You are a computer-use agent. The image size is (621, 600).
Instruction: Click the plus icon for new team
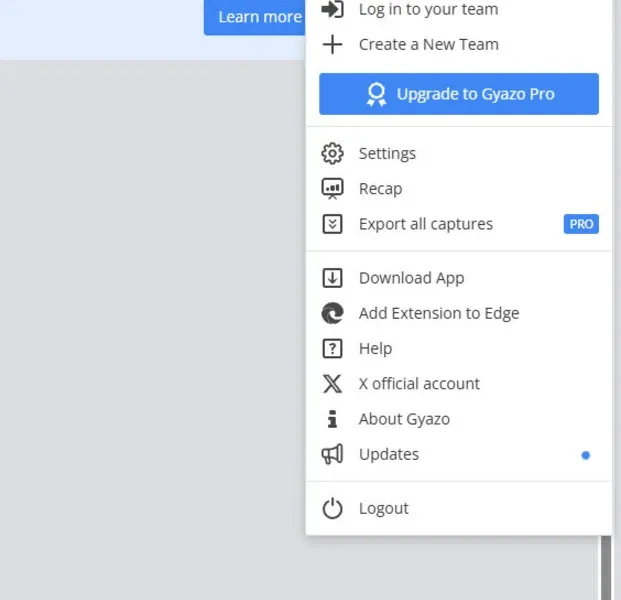(332, 44)
